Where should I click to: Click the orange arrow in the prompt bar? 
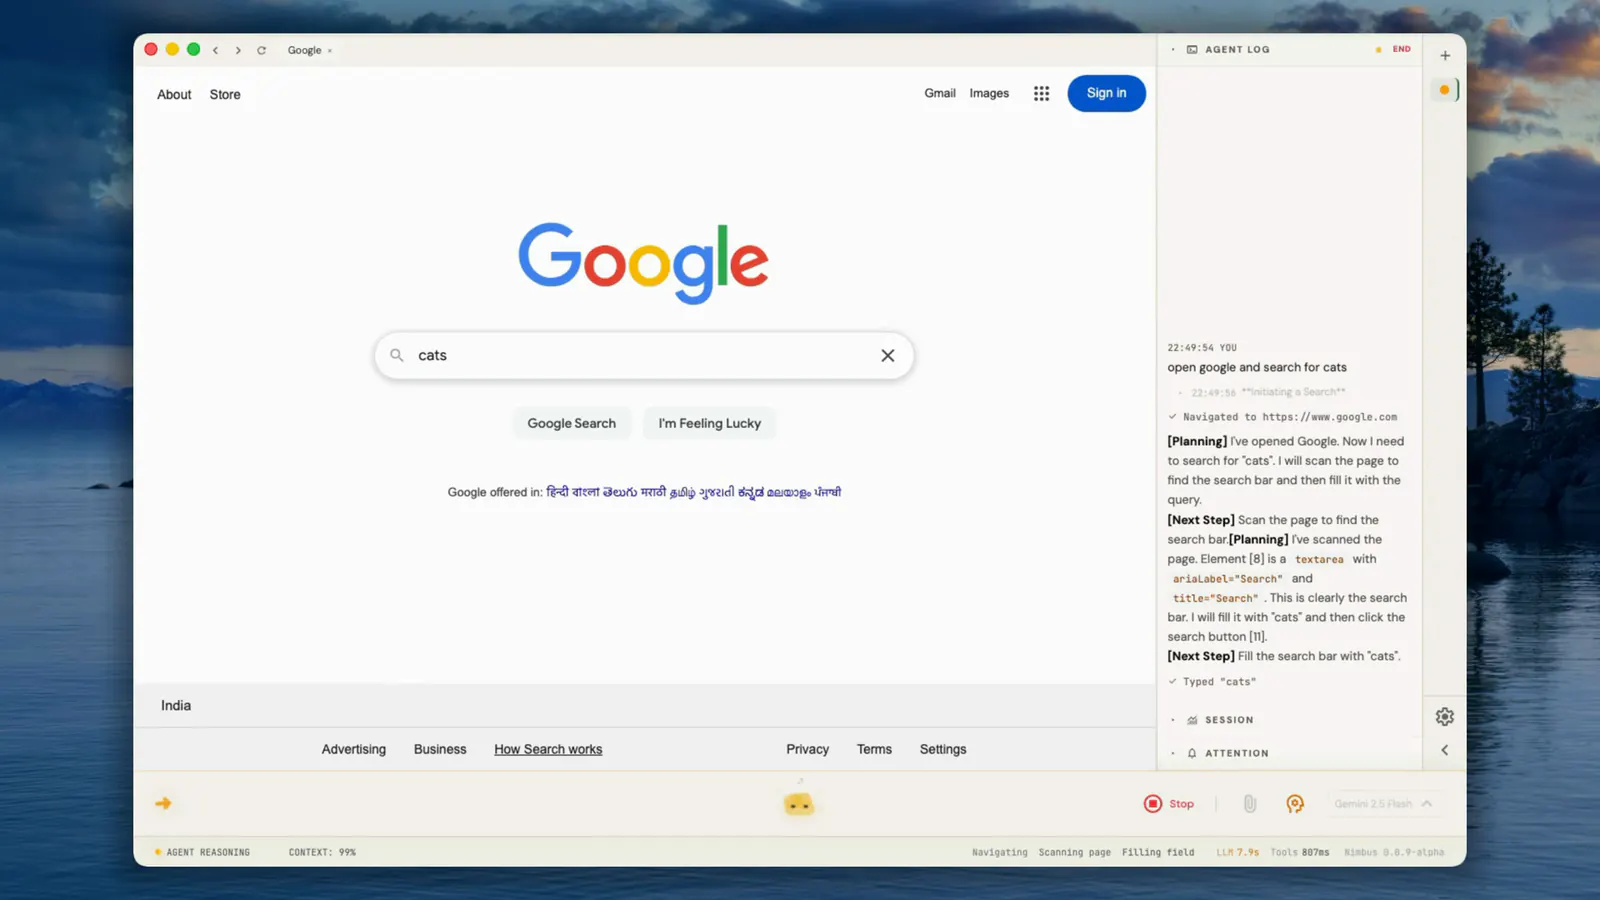tap(163, 803)
